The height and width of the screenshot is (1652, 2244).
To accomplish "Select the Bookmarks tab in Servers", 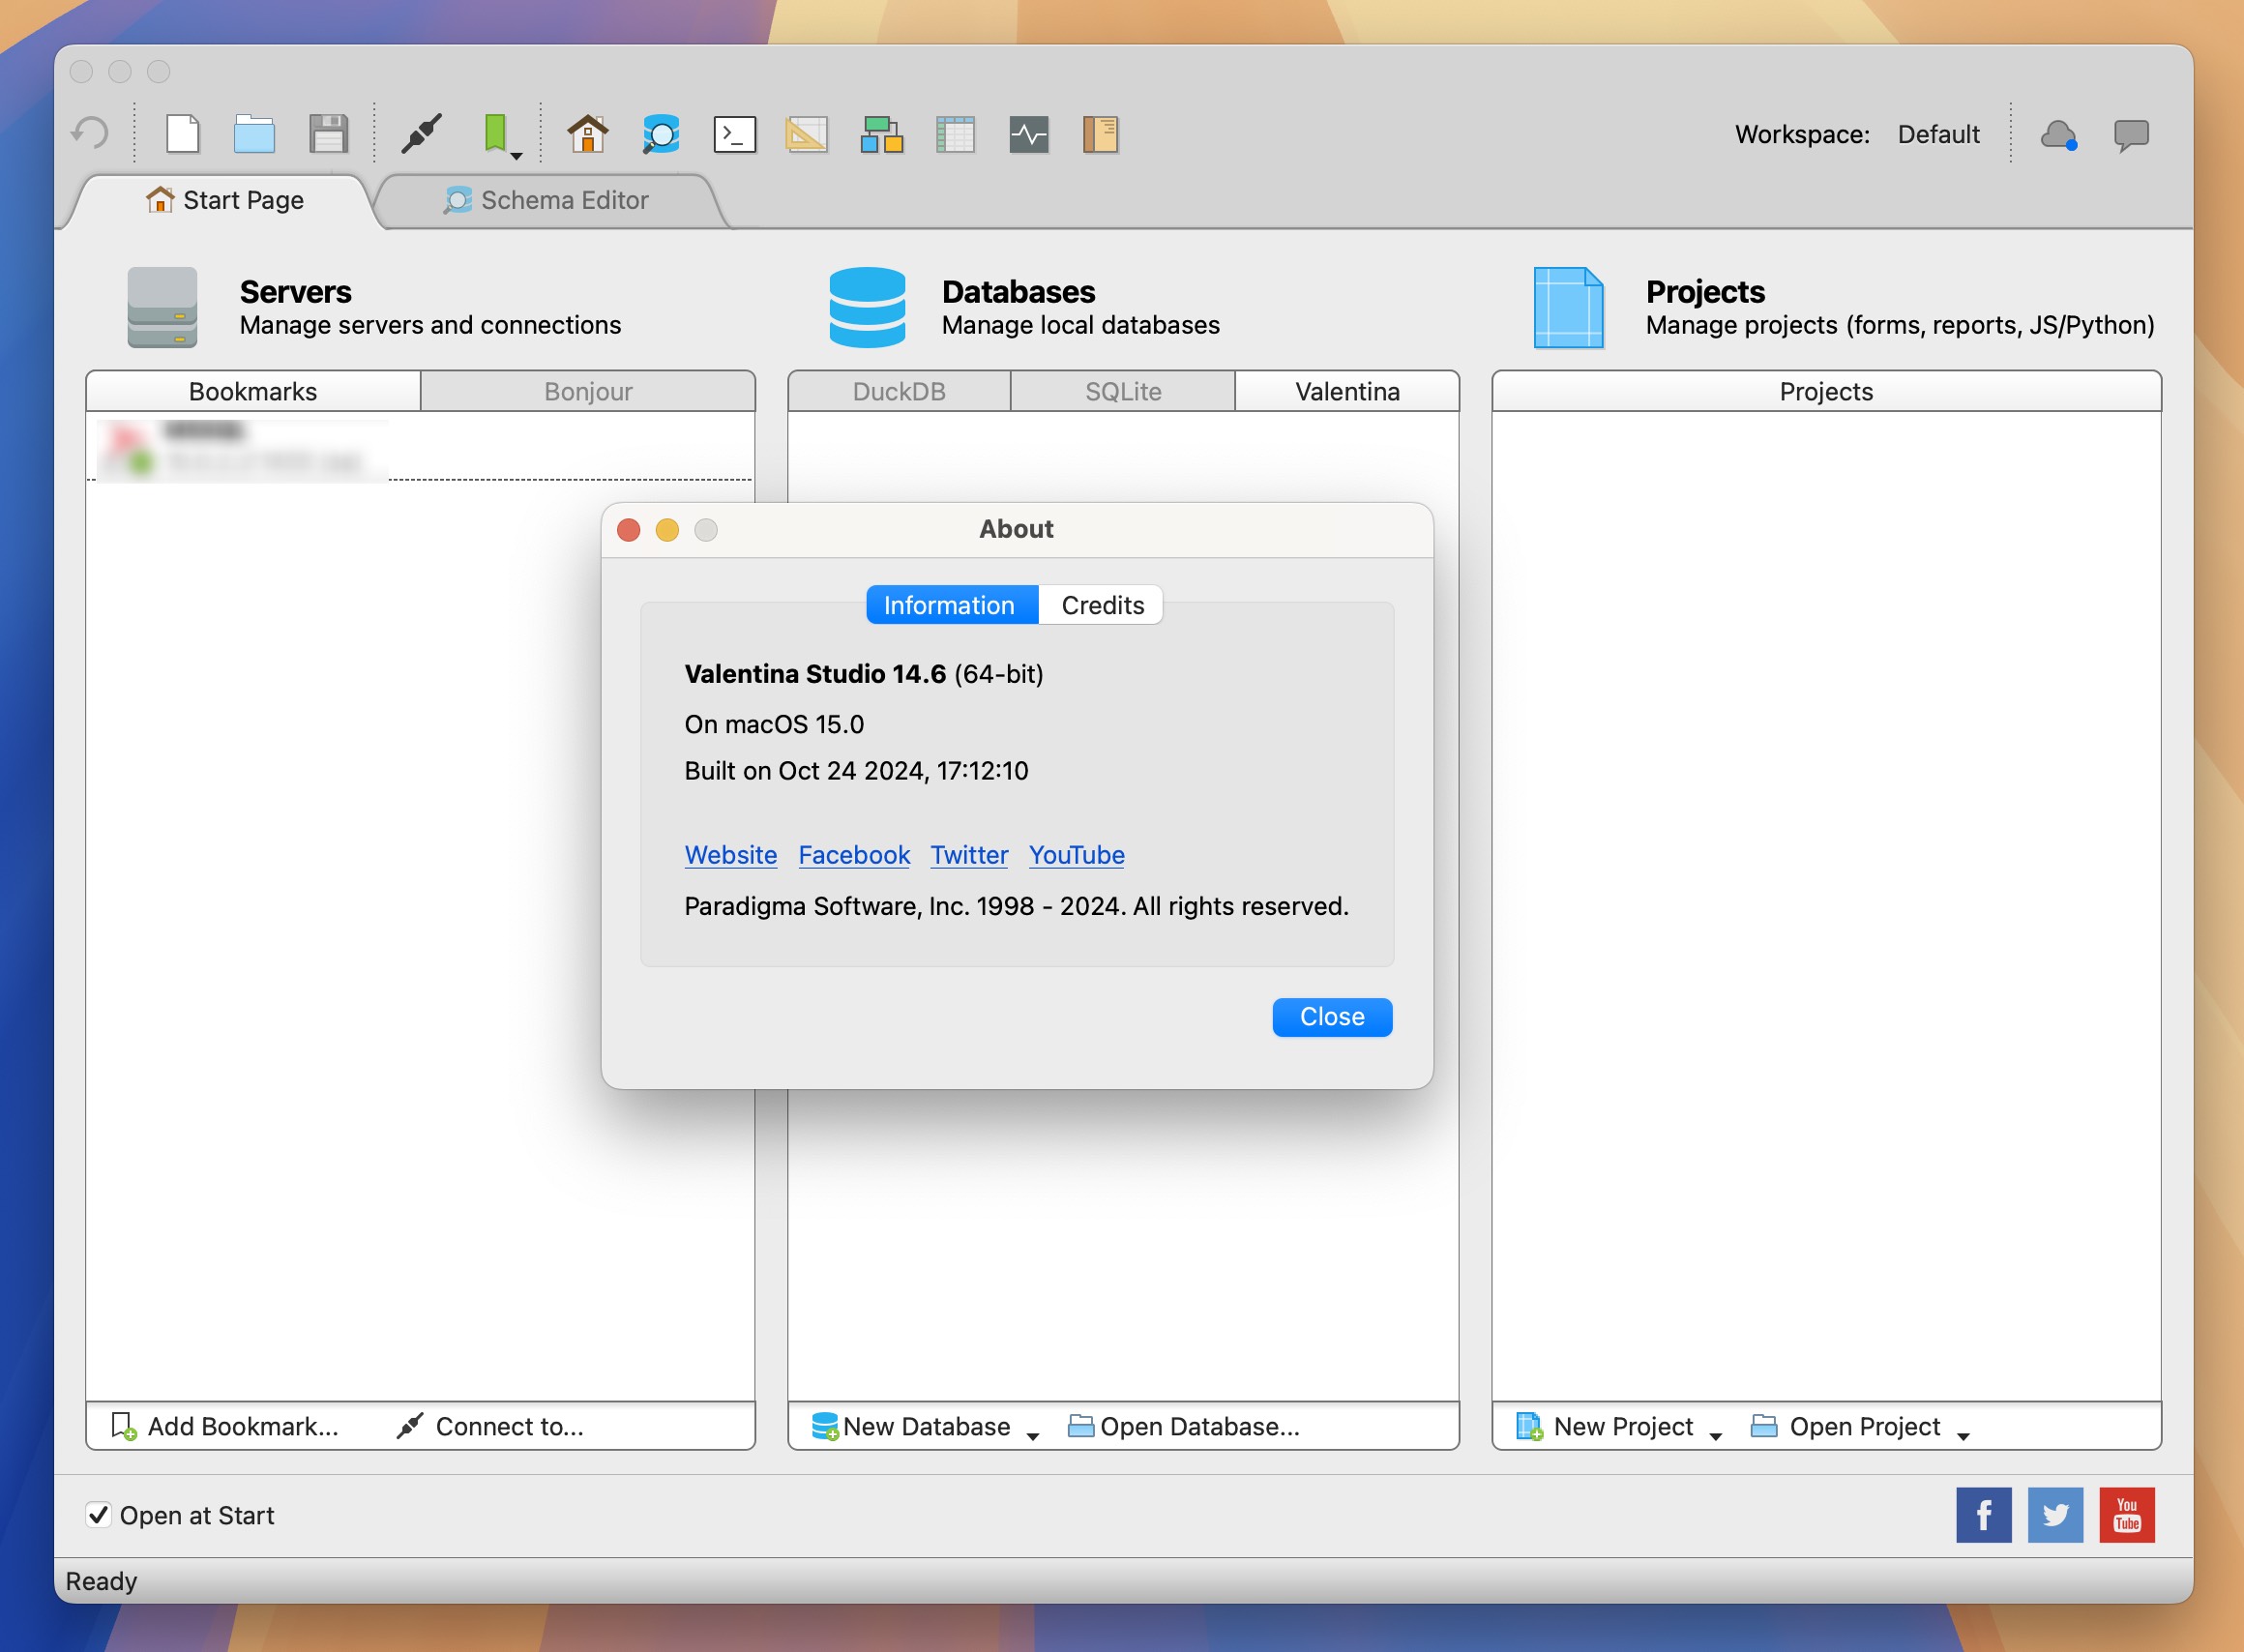I will tap(253, 391).
